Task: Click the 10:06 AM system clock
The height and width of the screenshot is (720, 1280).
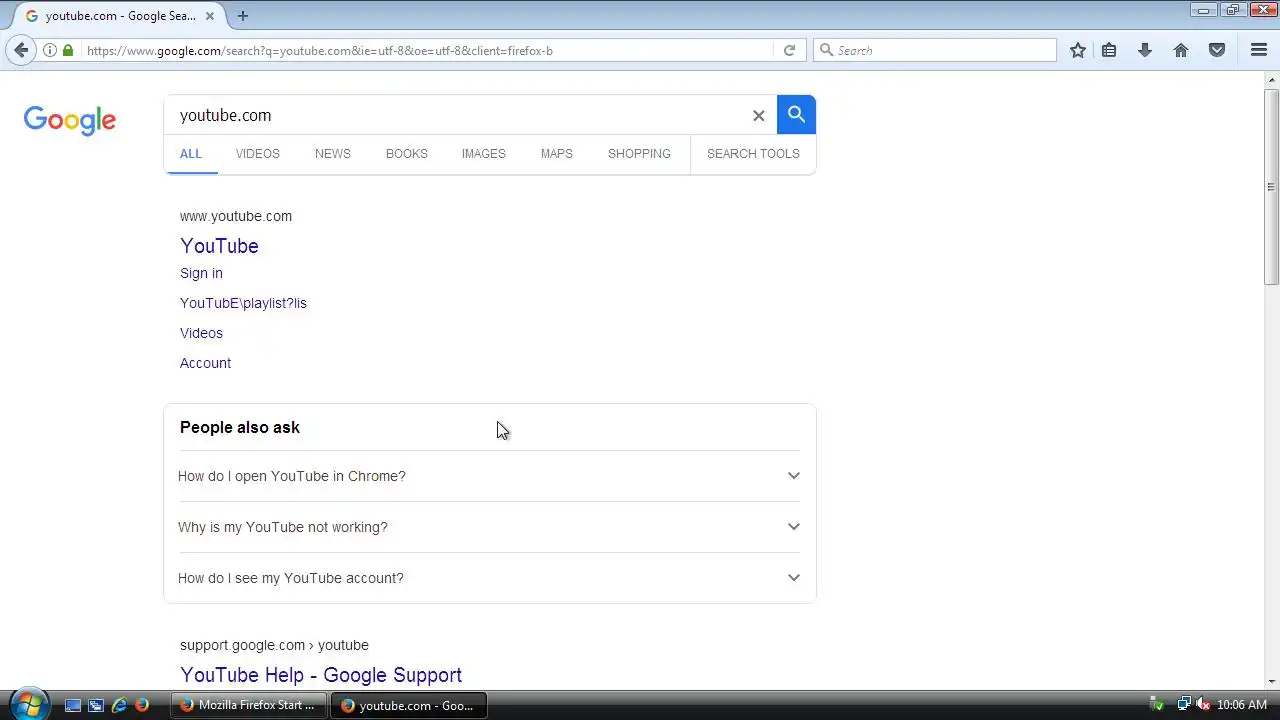Action: [1242, 705]
